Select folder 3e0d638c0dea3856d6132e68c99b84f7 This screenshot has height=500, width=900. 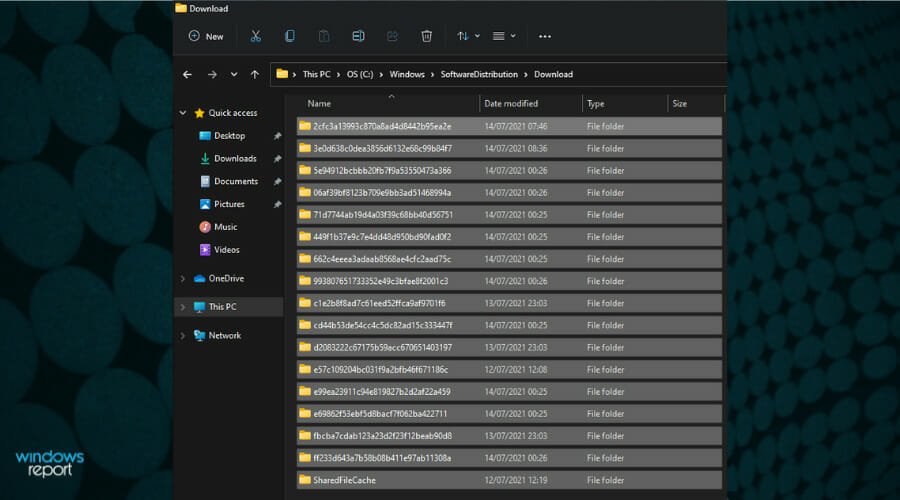509,149
